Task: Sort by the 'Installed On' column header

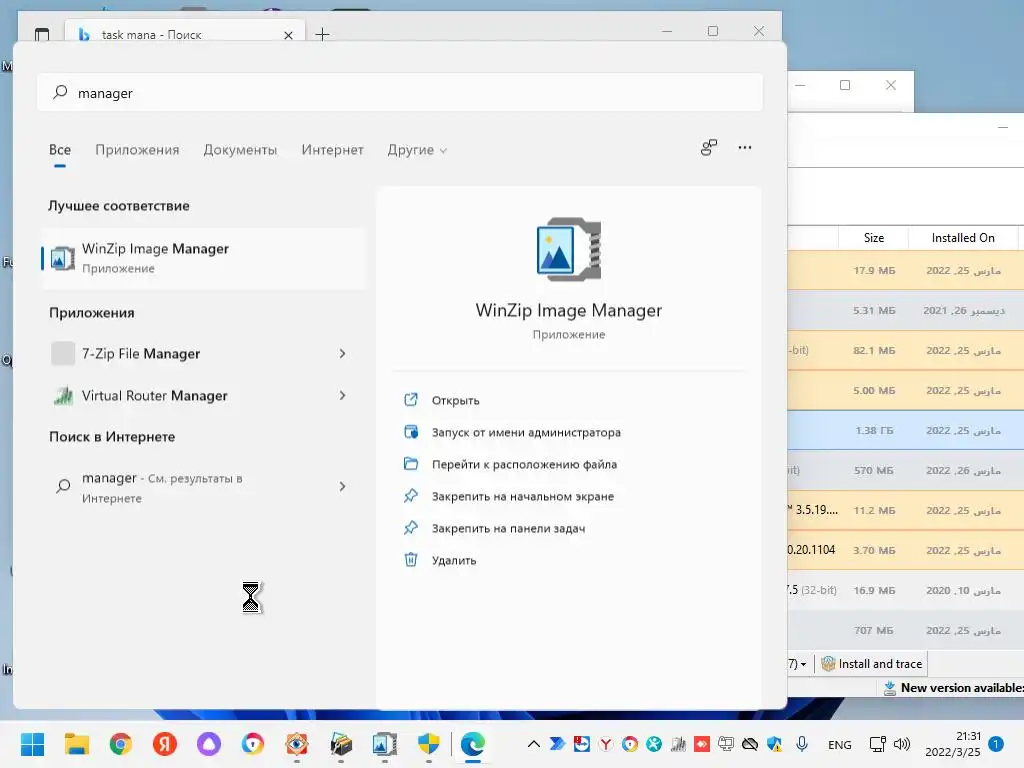Action: [963, 238]
